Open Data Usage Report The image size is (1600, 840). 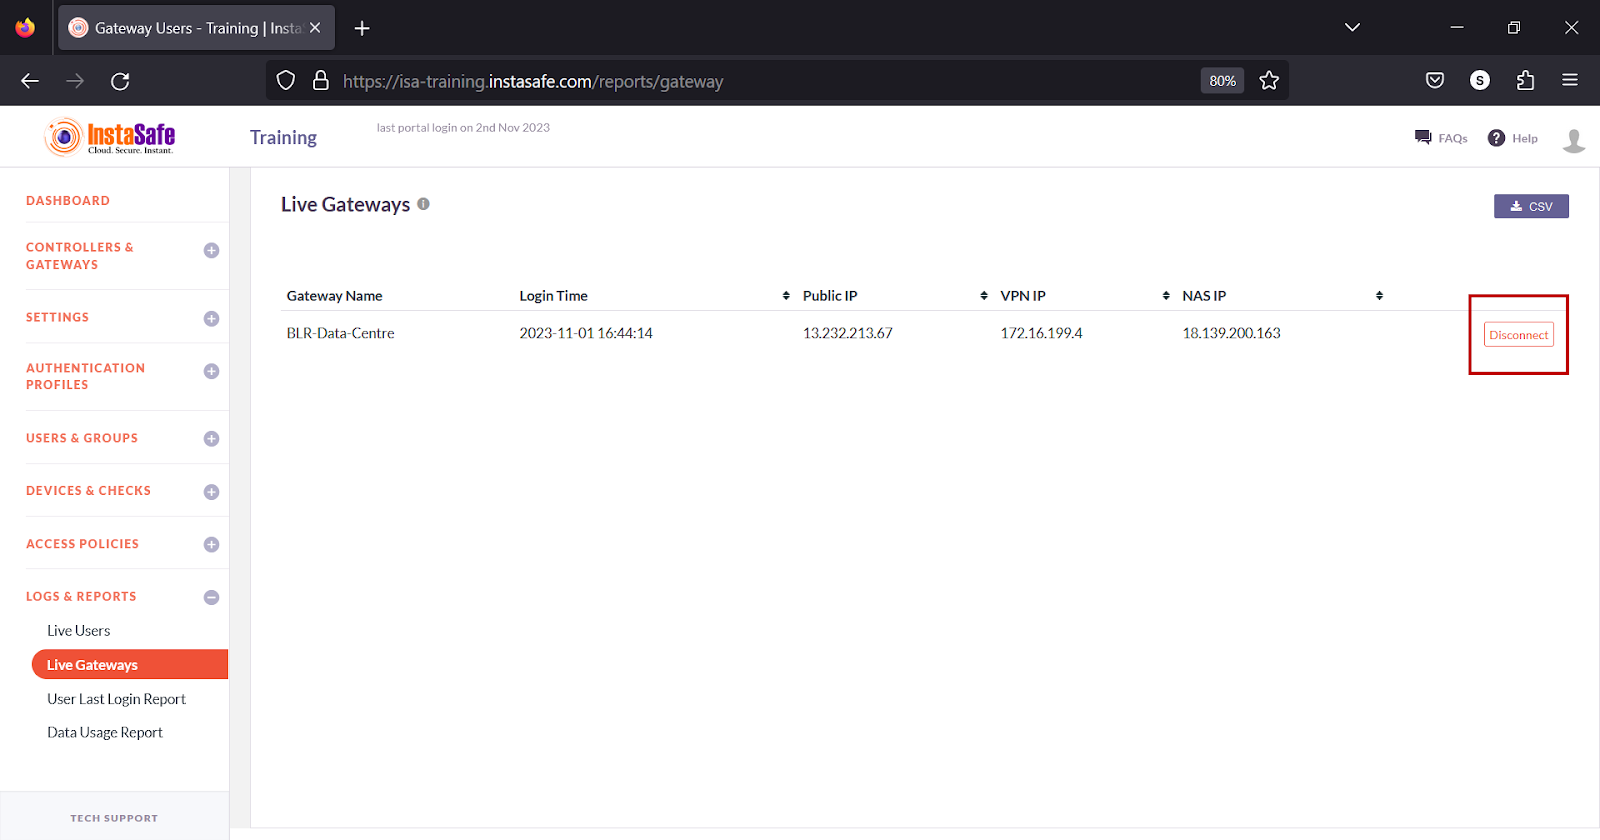(x=105, y=733)
